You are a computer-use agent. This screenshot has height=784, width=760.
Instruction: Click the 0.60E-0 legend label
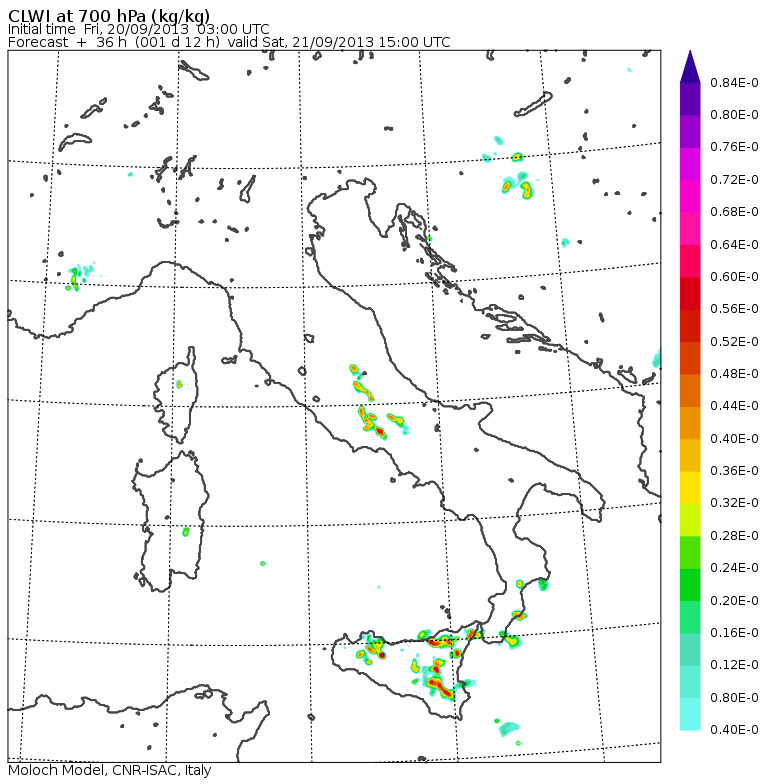[x=734, y=276]
